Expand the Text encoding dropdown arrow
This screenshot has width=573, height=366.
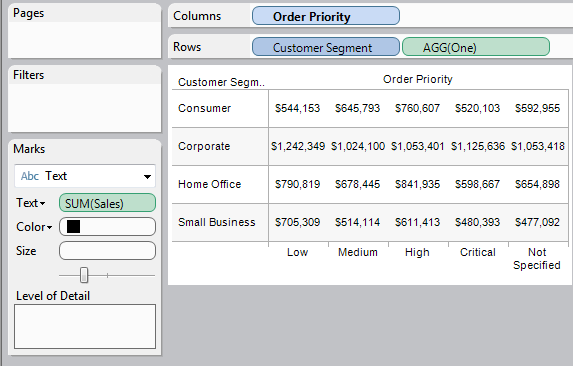43,203
